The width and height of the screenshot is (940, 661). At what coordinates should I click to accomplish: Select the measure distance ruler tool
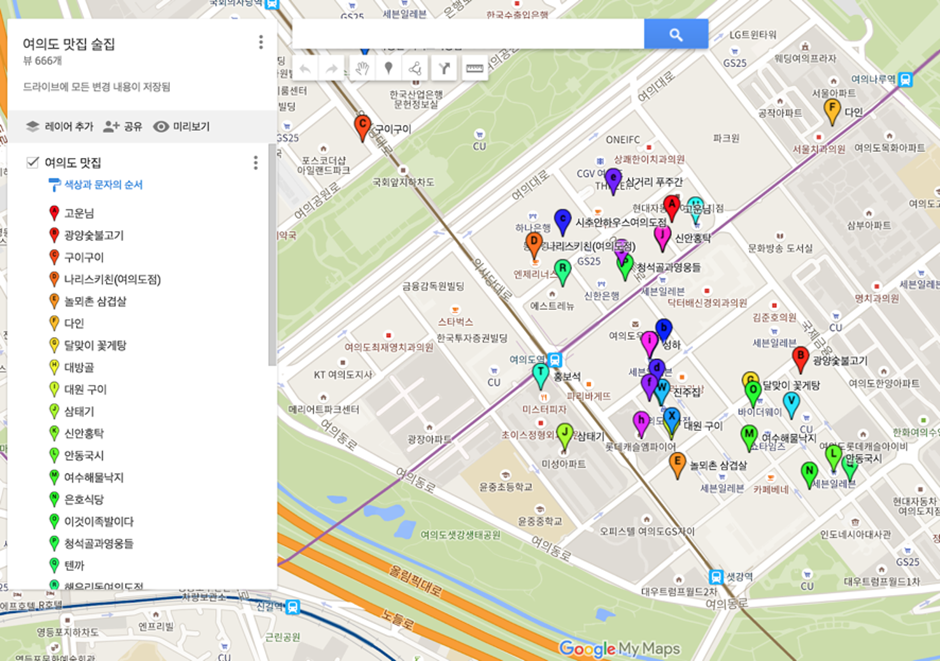click(474, 68)
